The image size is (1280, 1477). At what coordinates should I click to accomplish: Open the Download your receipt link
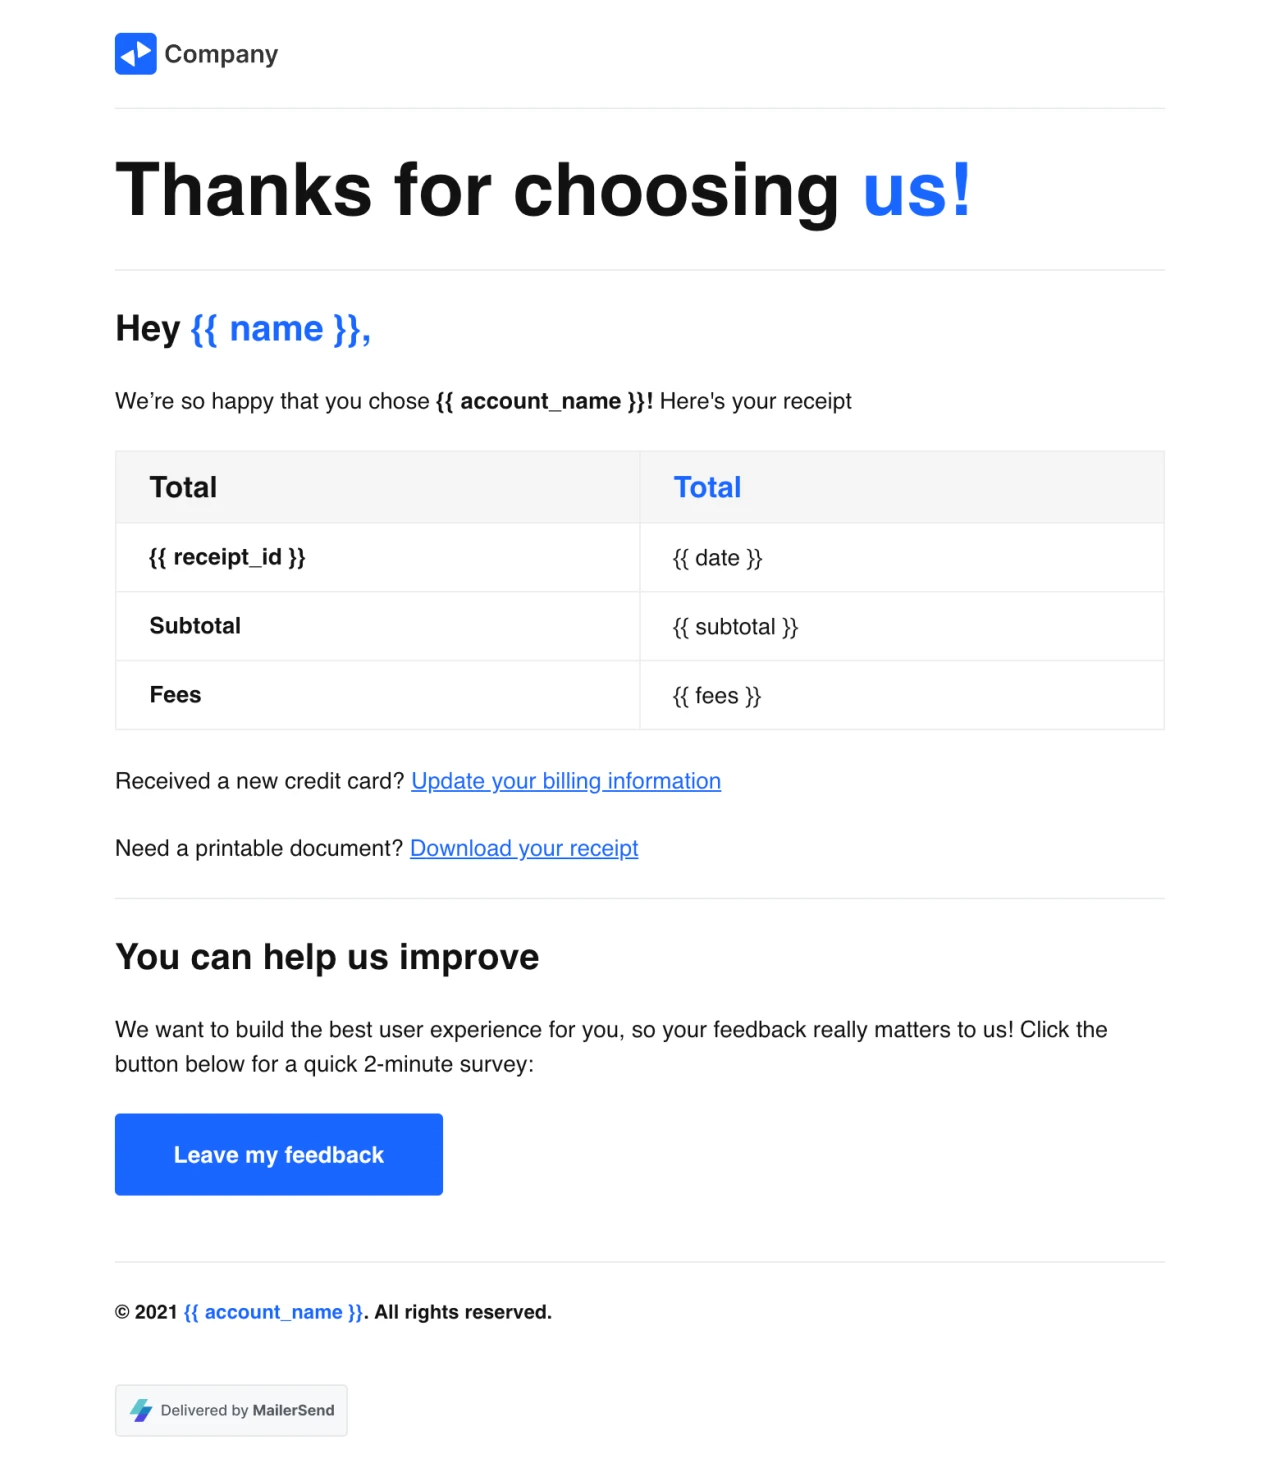coord(524,848)
